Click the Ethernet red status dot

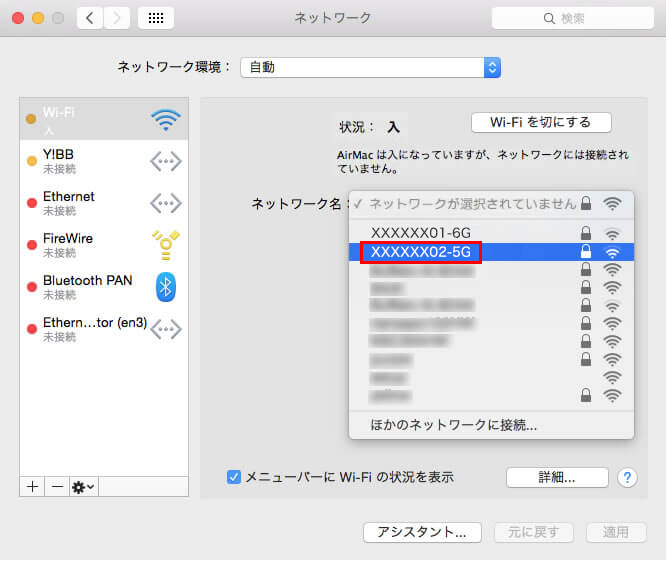coord(32,203)
